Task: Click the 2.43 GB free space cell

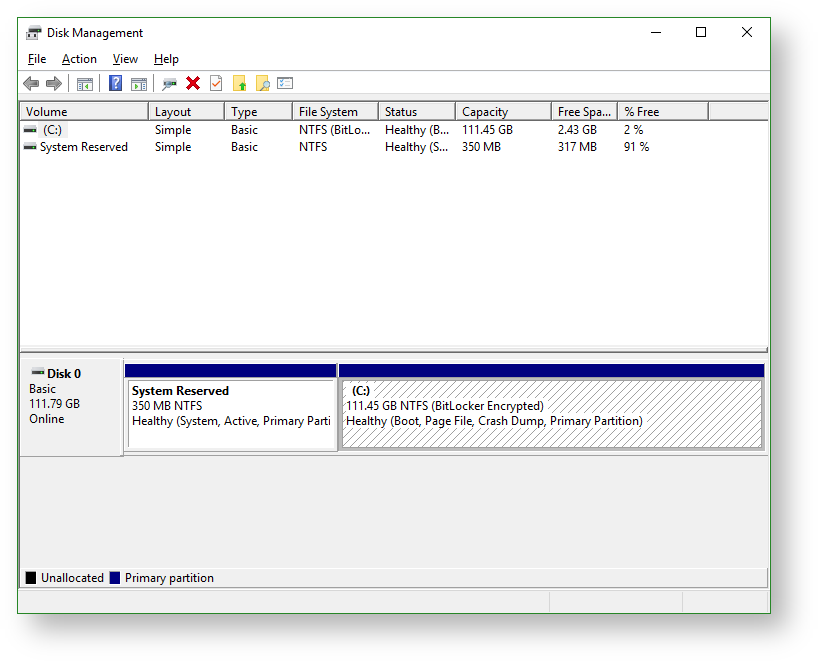Action: [577, 130]
